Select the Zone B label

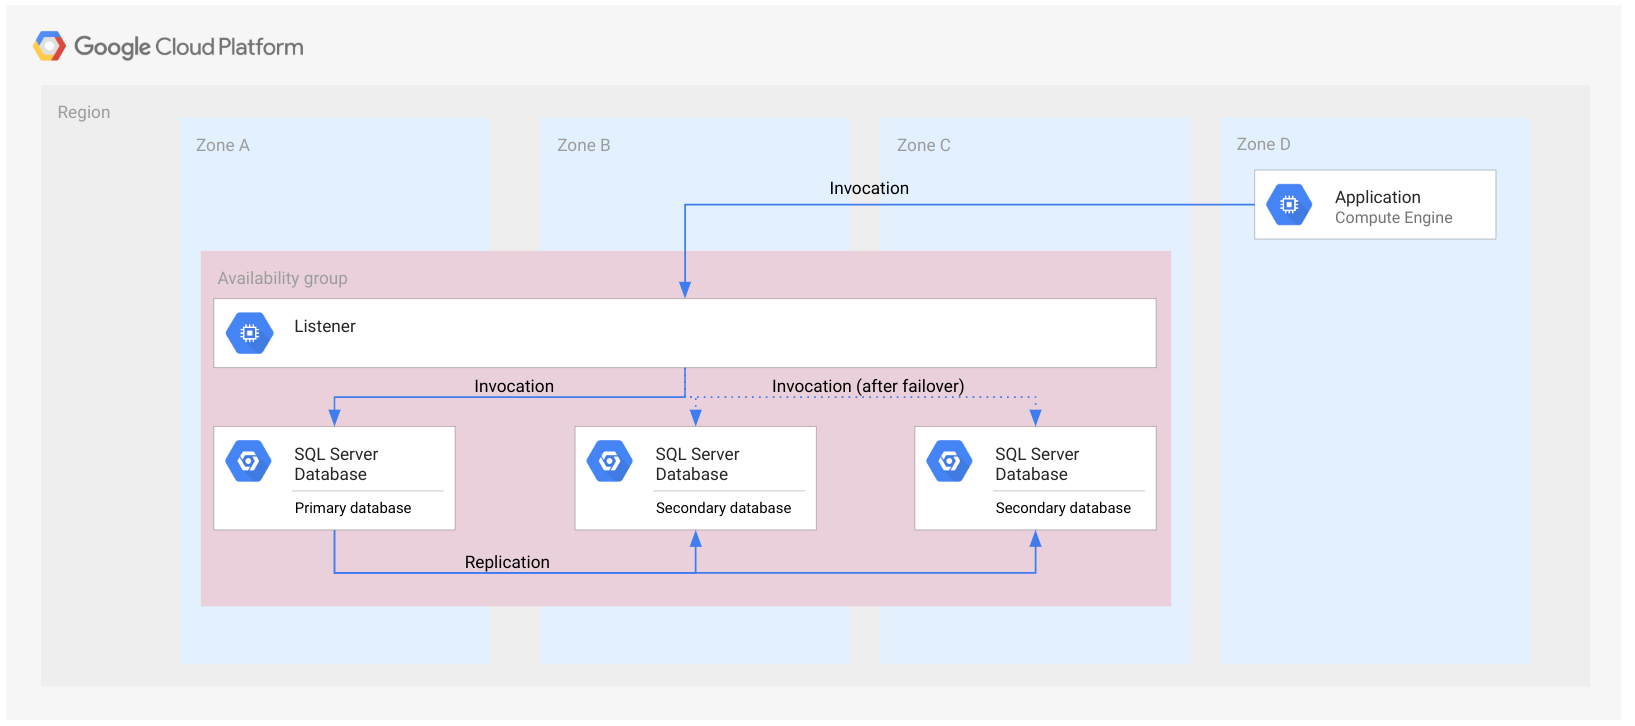583,145
